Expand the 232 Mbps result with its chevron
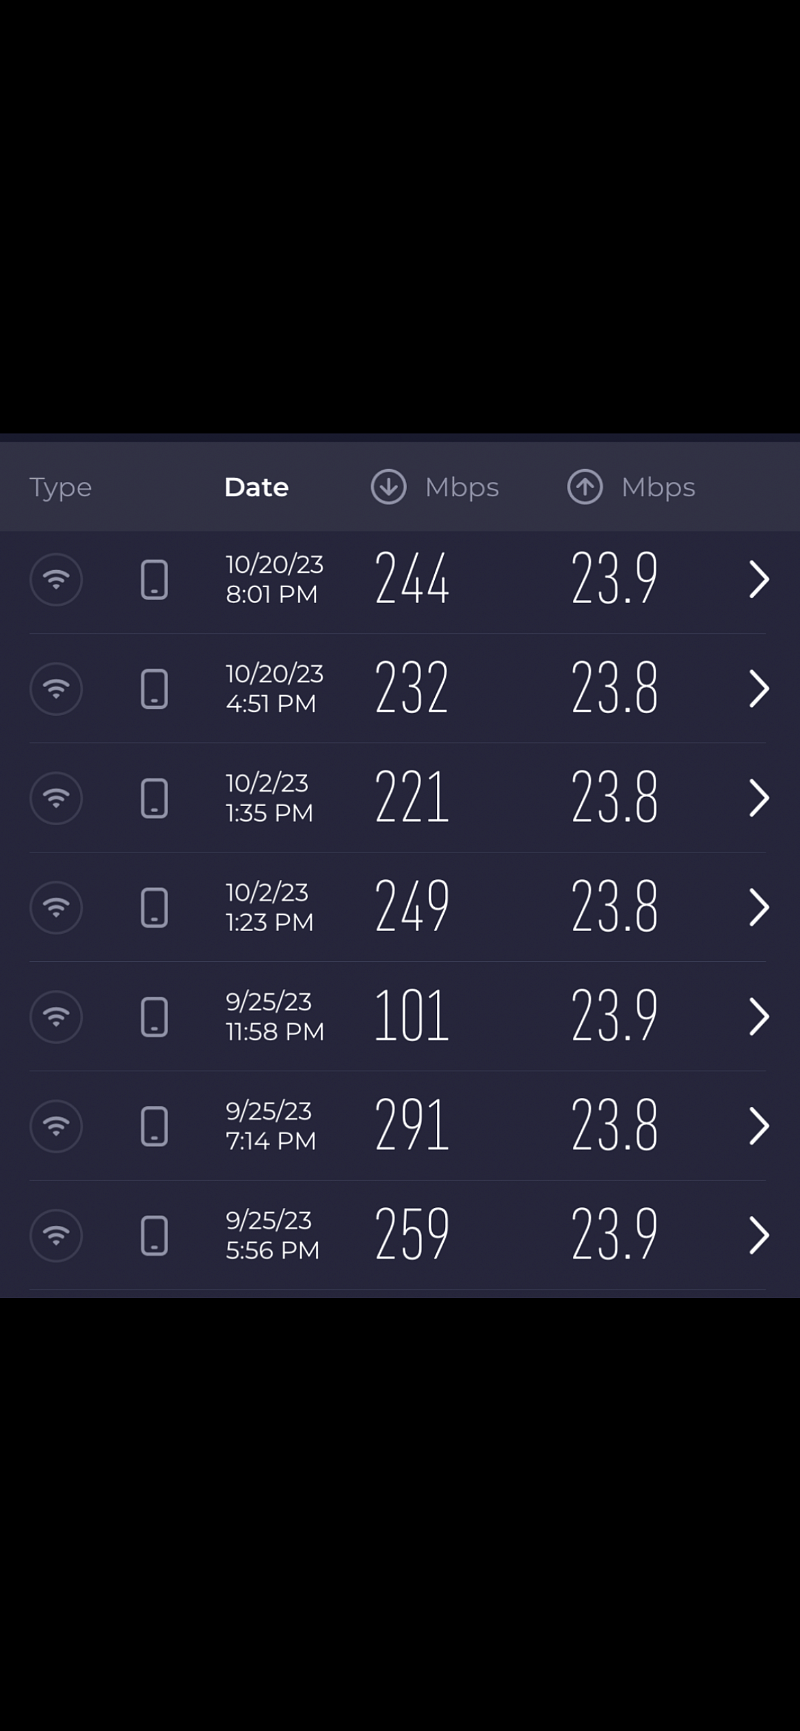The height and width of the screenshot is (1731, 800). tap(759, 689)
